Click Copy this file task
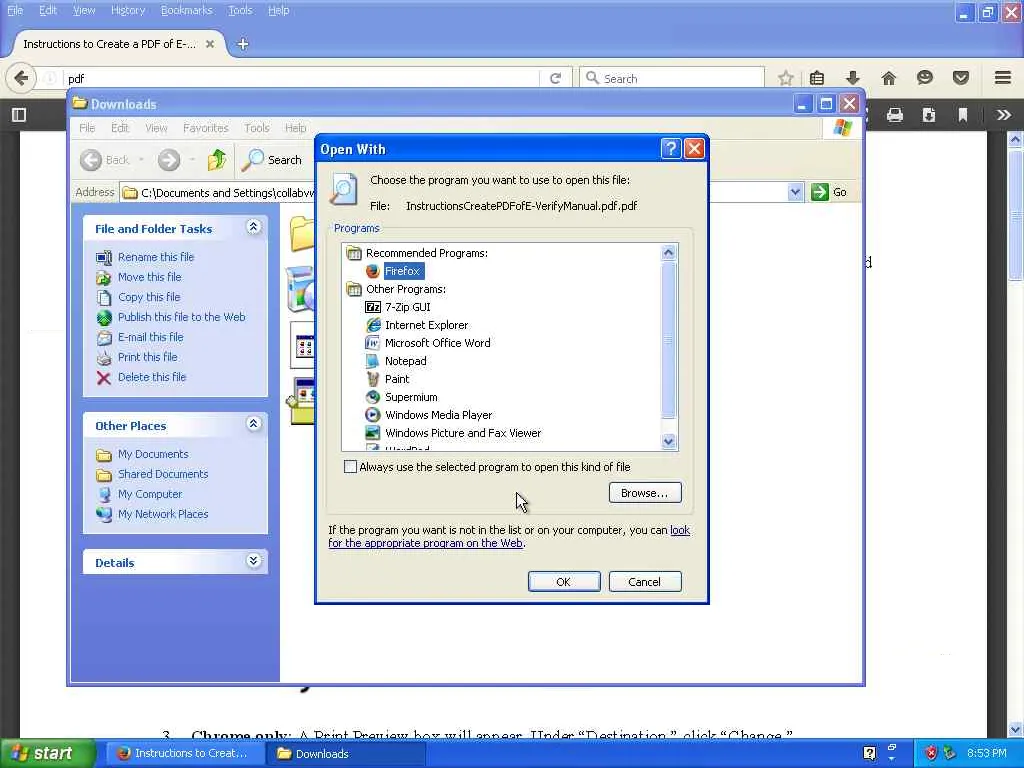 click(x=149, y=297)
